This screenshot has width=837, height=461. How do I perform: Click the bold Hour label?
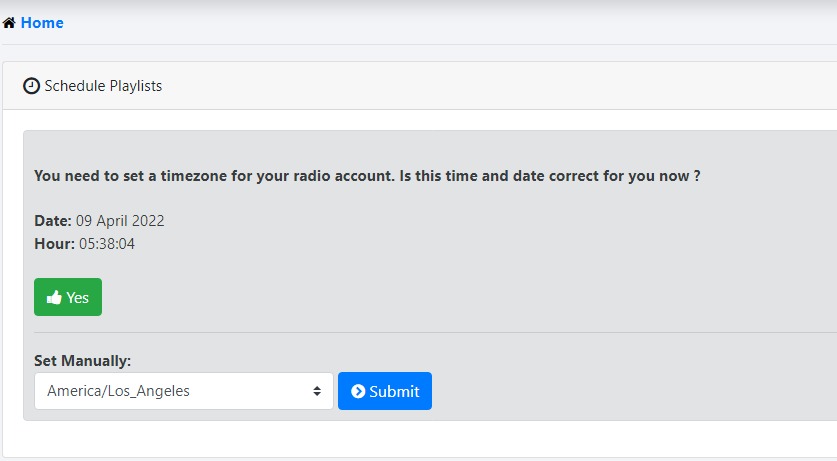tap(54, 243)
